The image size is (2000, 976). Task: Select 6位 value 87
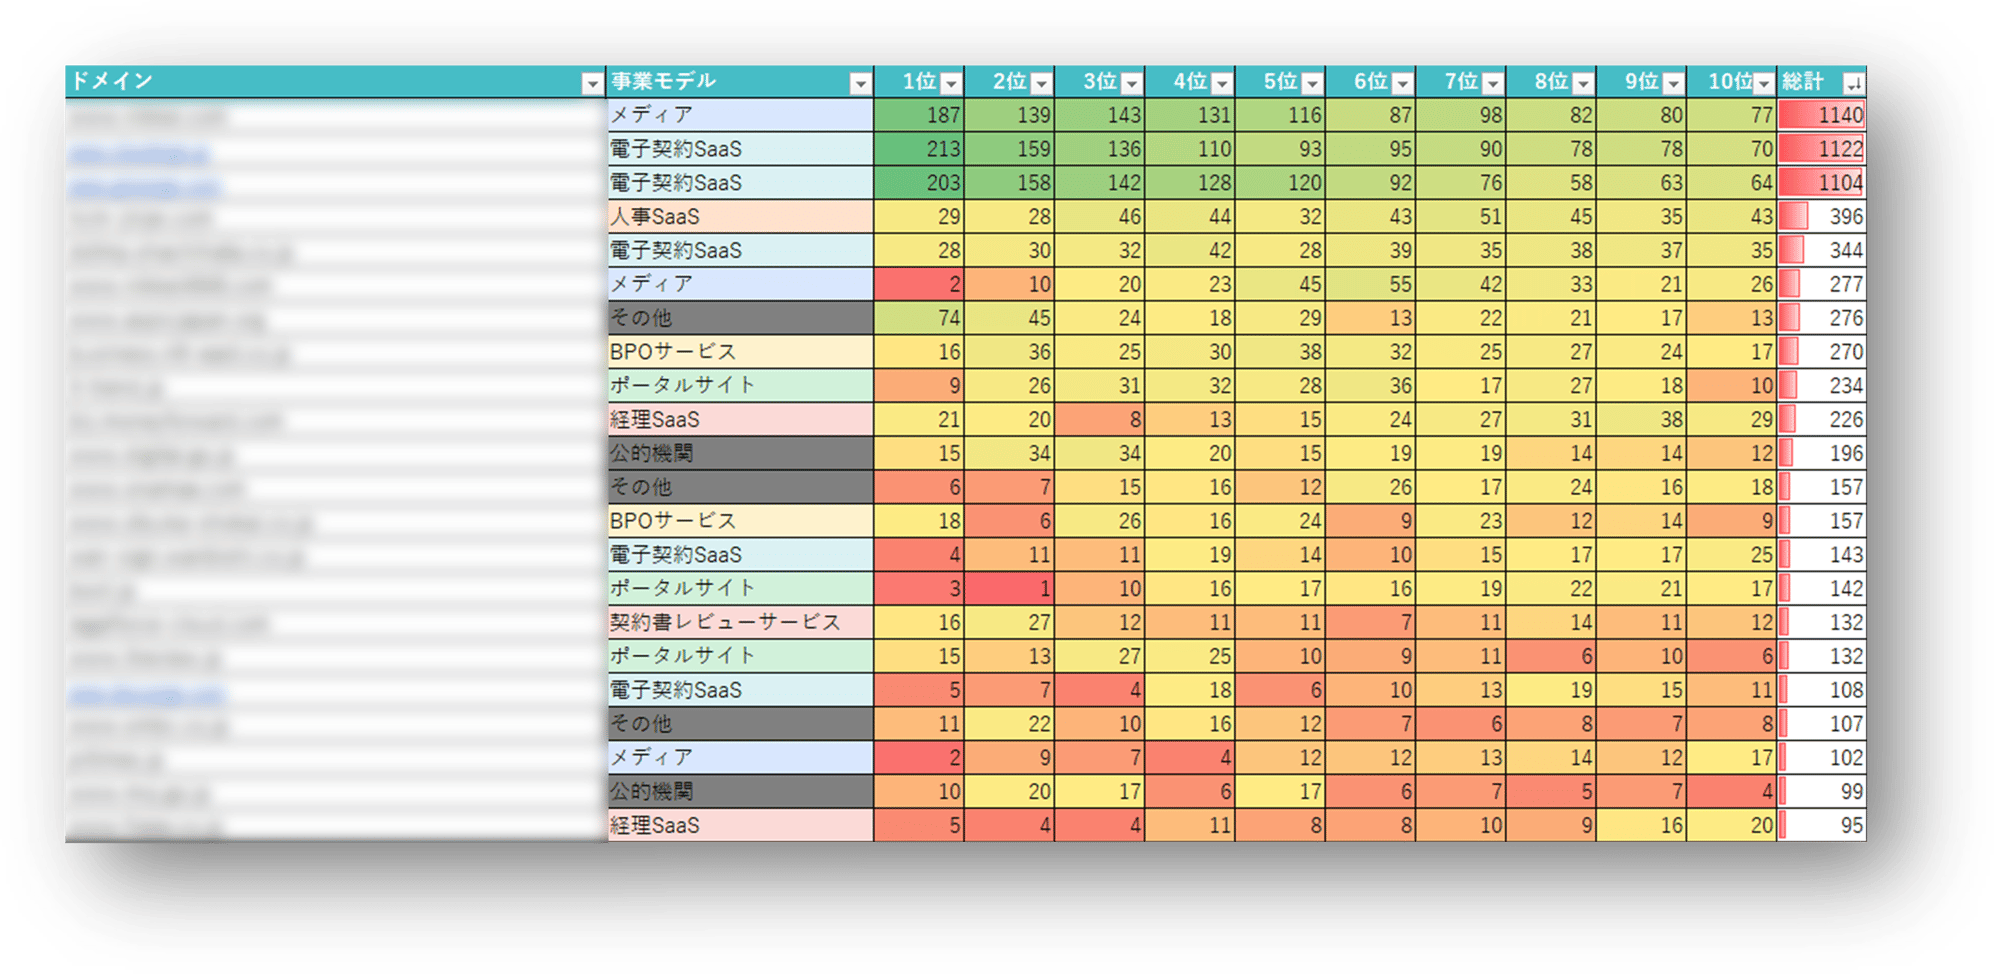[1371, 115]
